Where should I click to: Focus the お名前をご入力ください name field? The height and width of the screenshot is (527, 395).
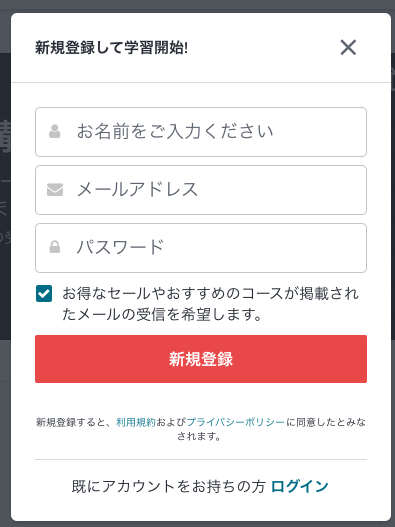201,132
